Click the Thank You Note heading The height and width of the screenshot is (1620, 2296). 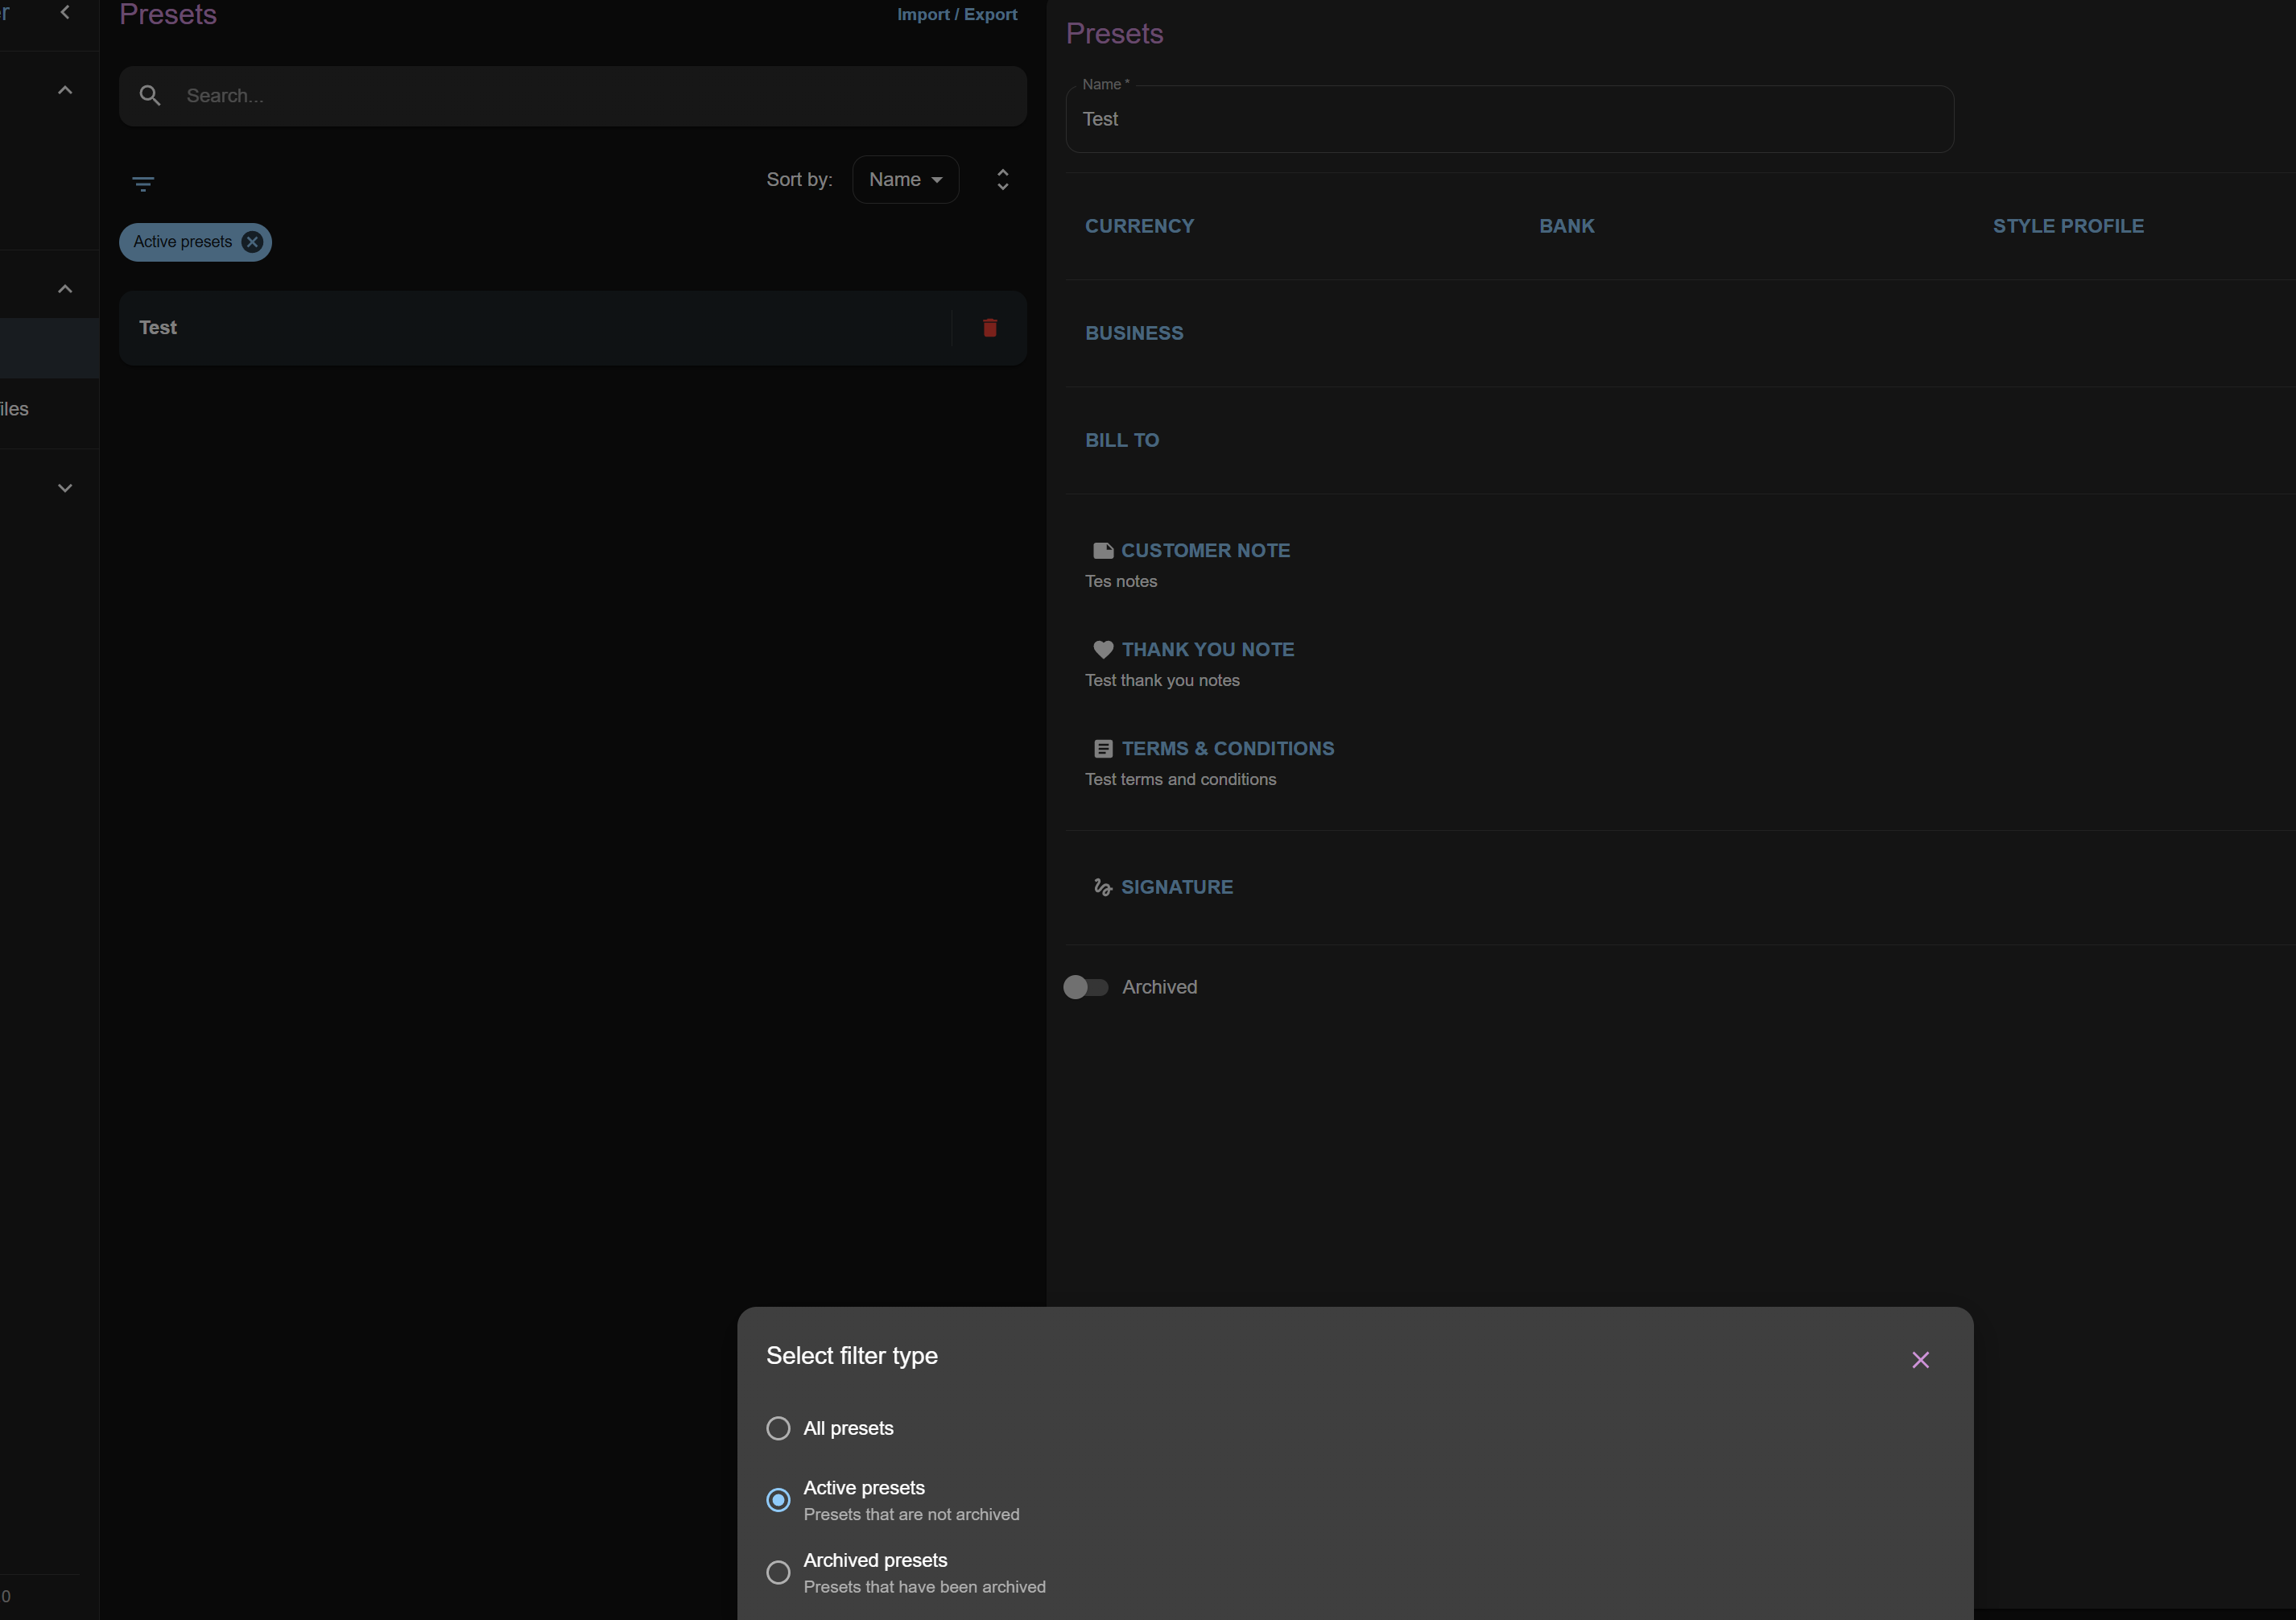pos(1207,650)
